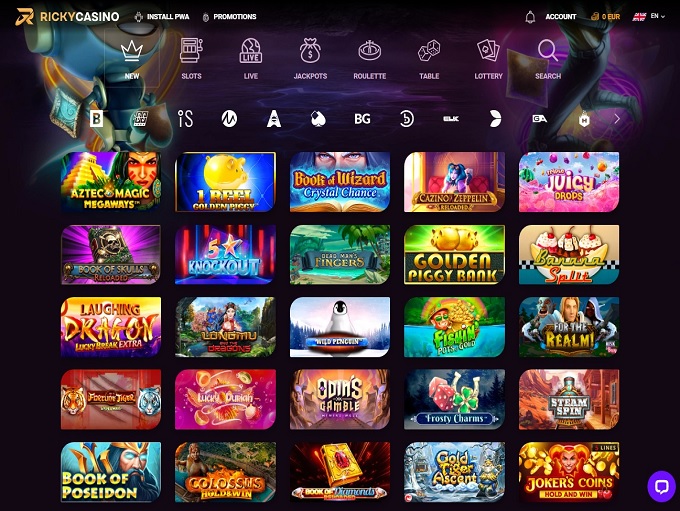The width and height of the screenshot is (680, 511).
Task: Open the live chat bubble button
Action: [x=661, y=486]
